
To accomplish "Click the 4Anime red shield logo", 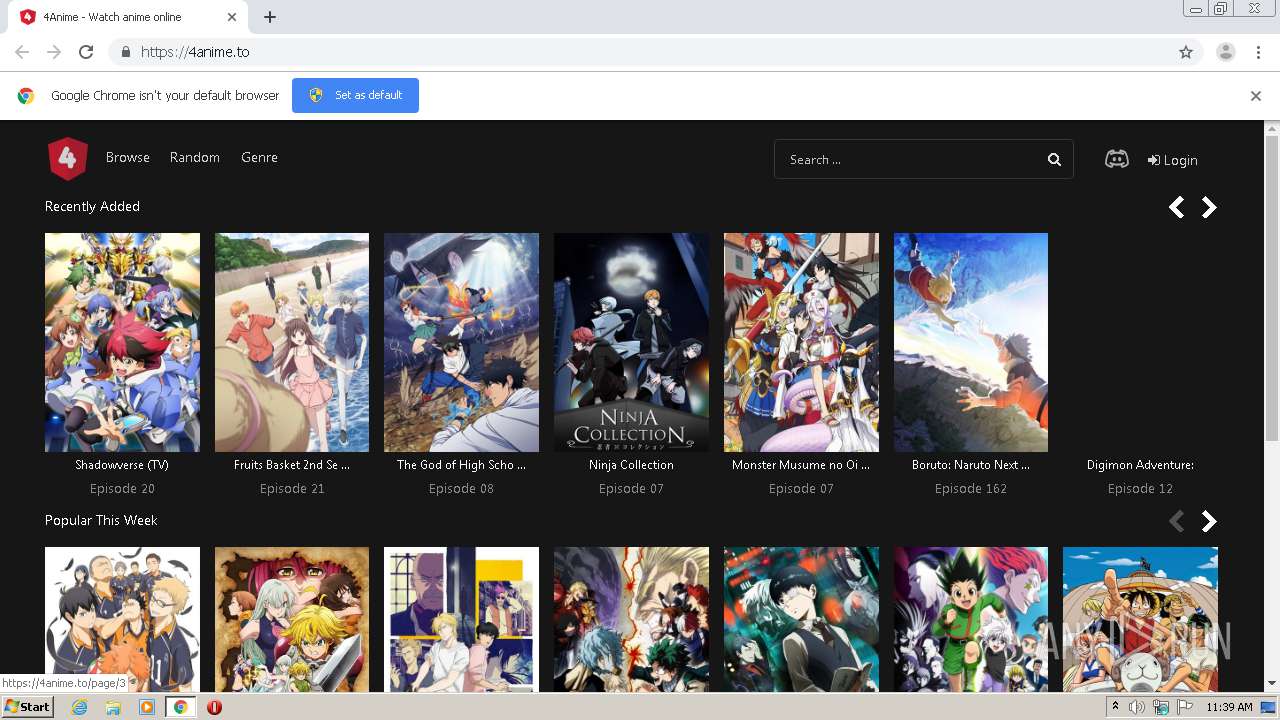I will [68, 158].
